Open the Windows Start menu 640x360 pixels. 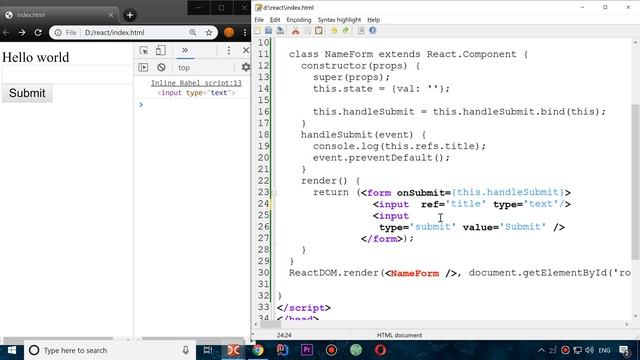(x=12, y=350)
